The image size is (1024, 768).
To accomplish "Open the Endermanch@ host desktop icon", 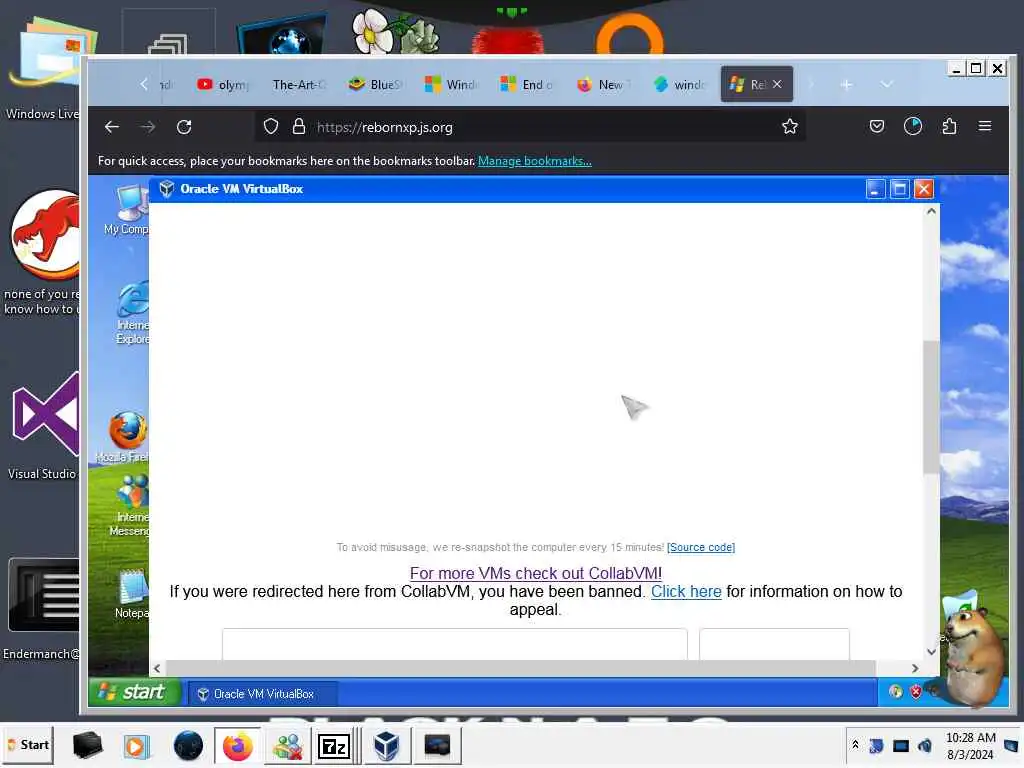I will [x=40, y=609].
